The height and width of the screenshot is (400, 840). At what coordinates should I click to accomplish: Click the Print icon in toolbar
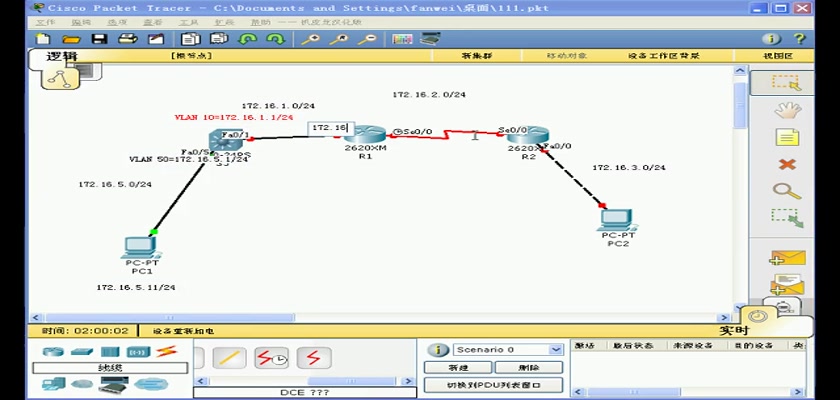[x=127, y=39]
